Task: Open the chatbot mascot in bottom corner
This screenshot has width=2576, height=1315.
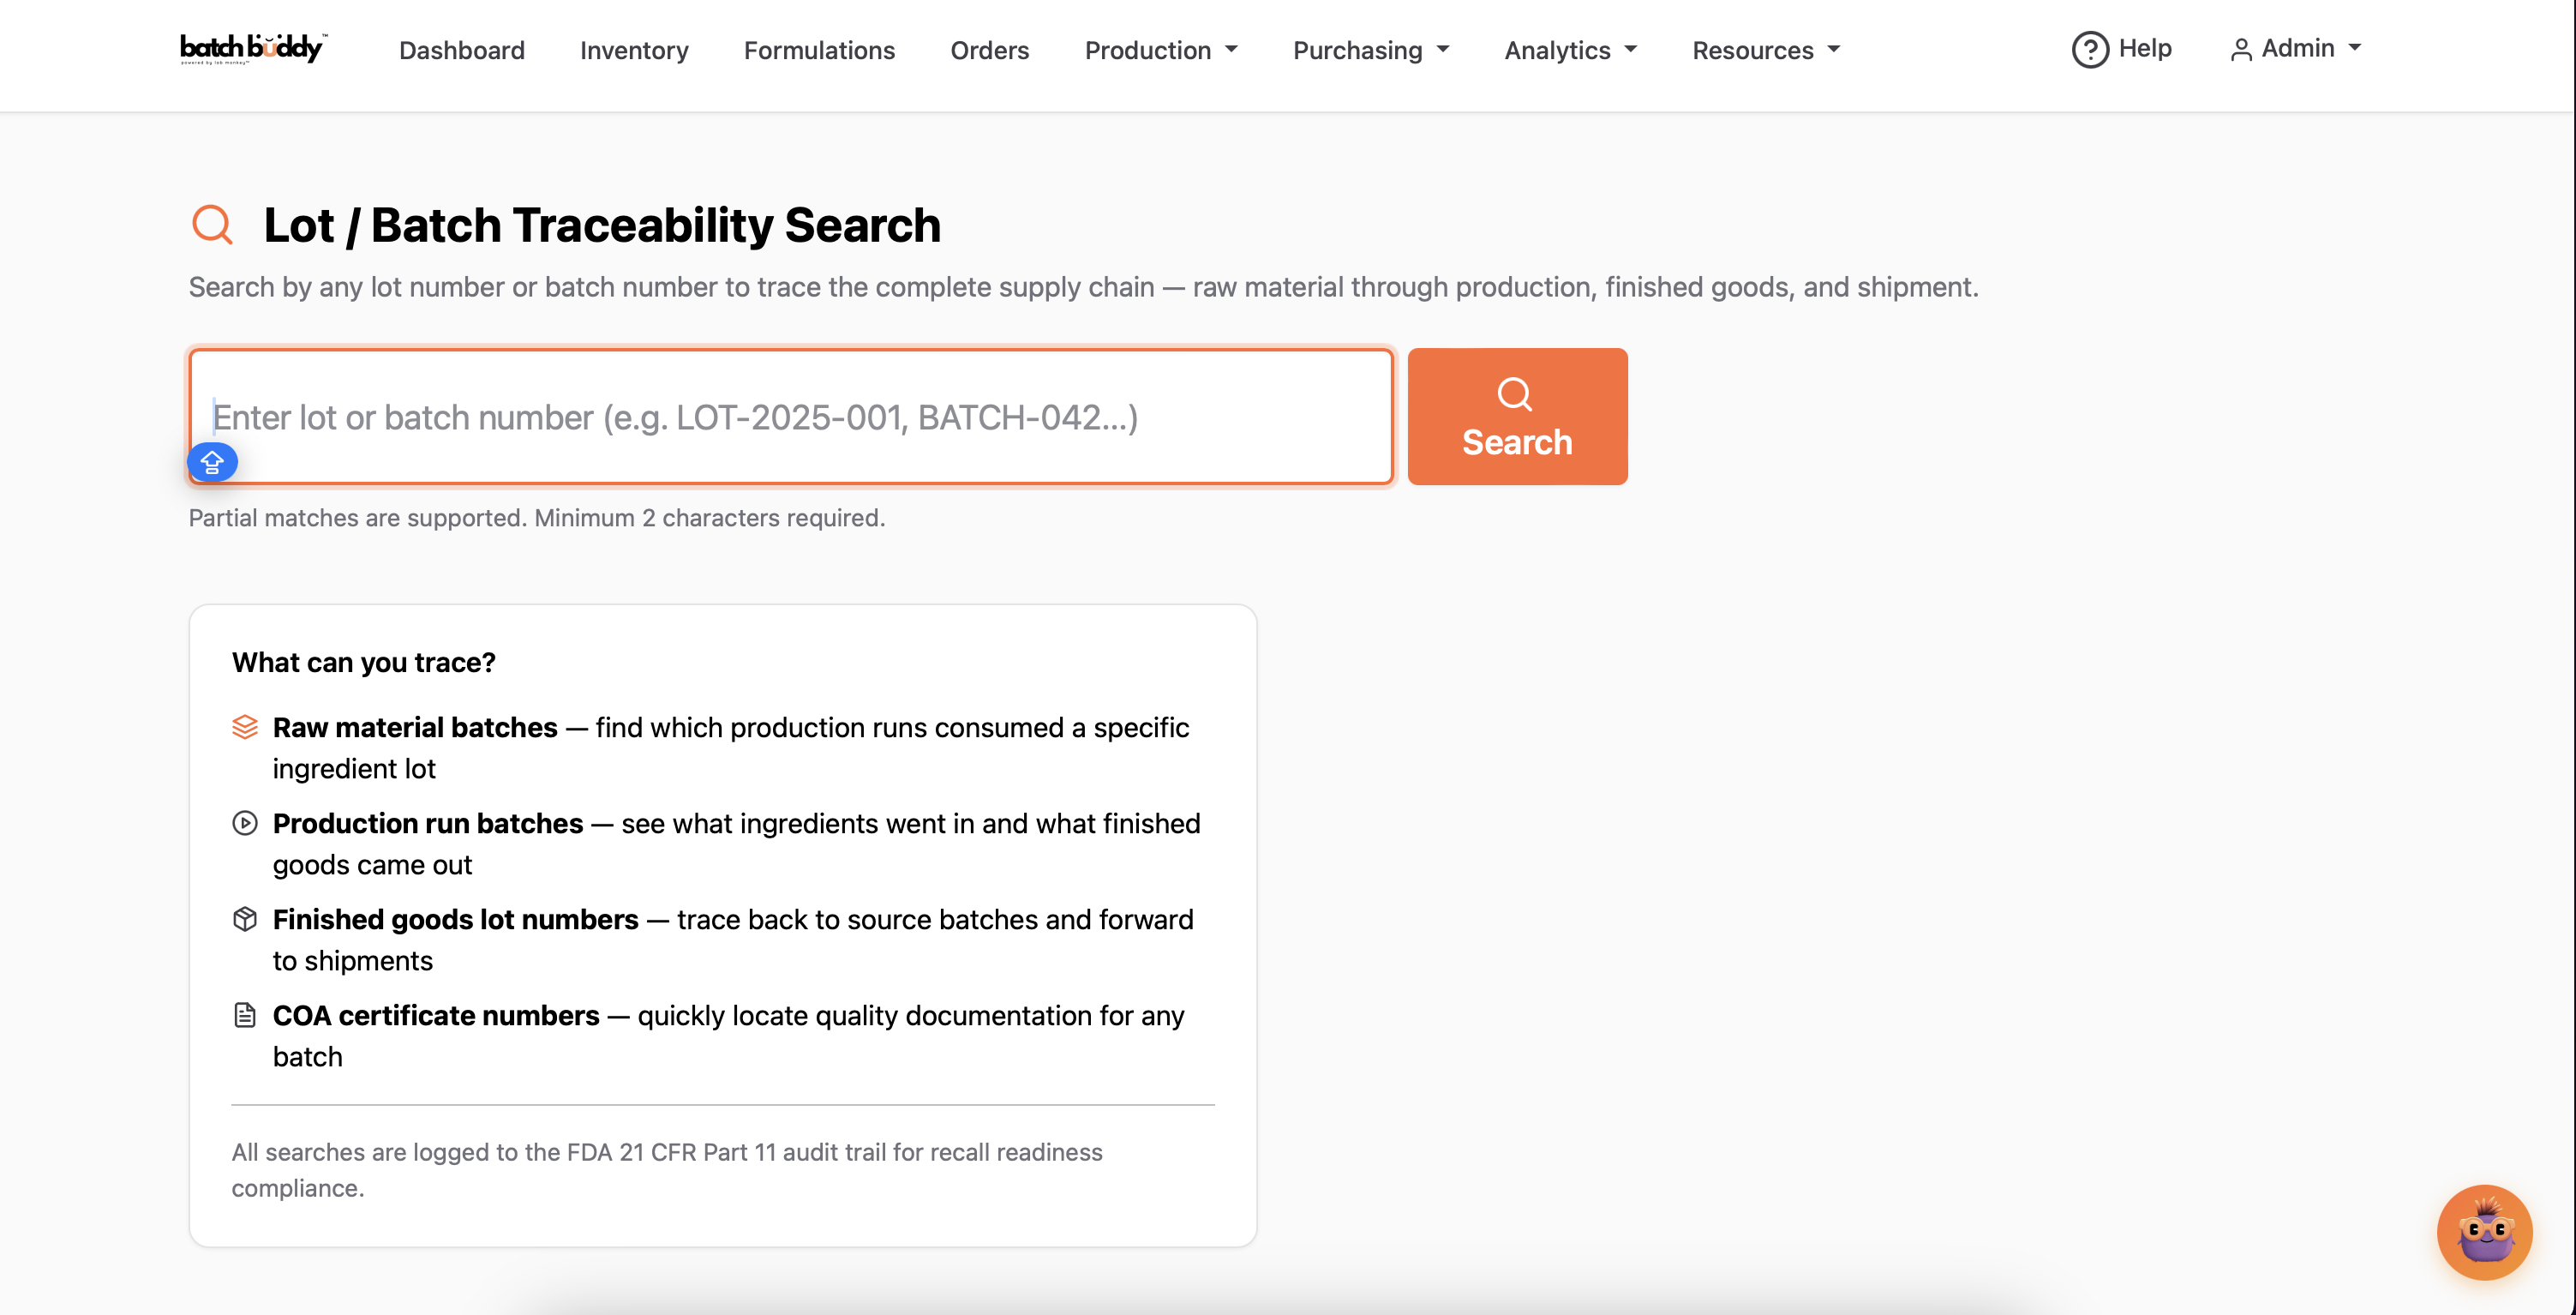Action: [x=2485, y=1232]
